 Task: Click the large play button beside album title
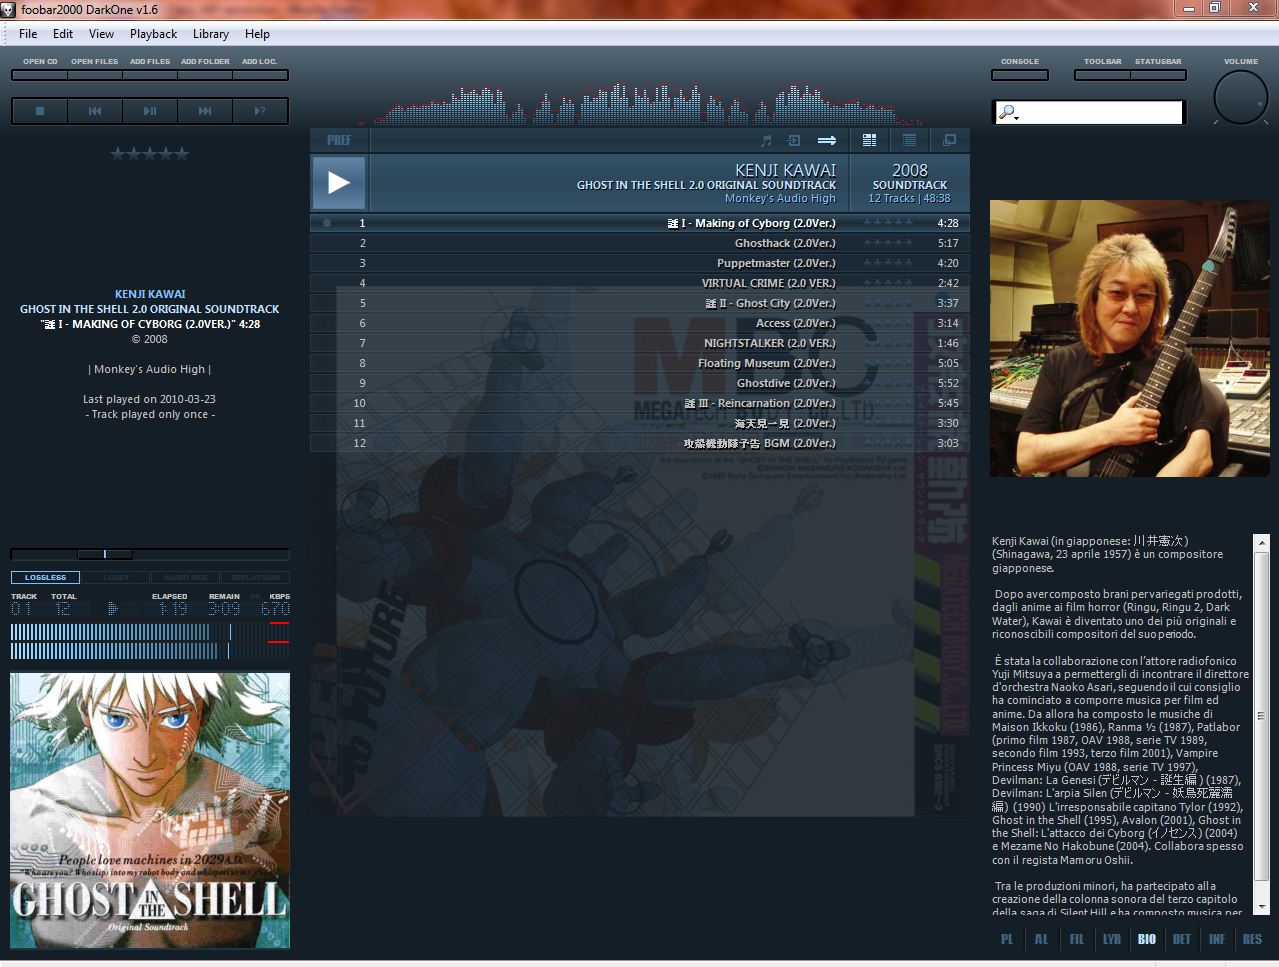coord(339,182)
